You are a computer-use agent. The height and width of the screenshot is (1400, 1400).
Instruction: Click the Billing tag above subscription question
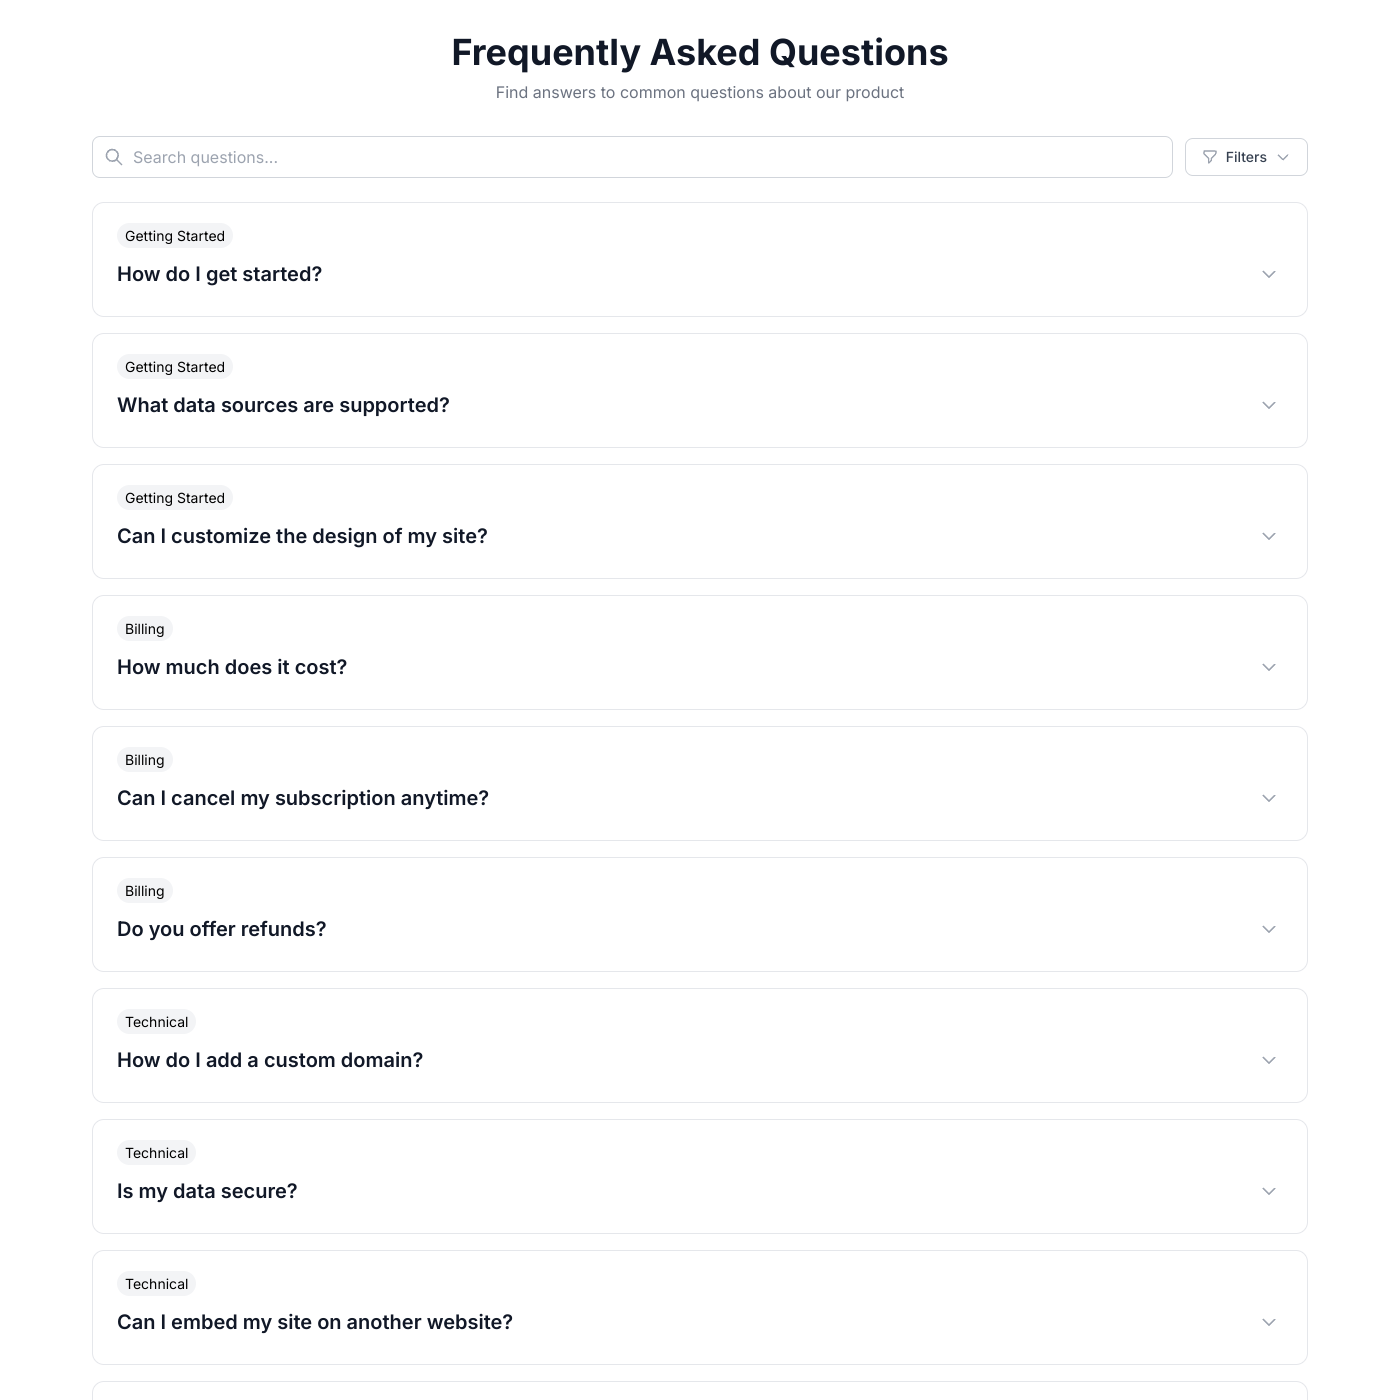[144, 760]
